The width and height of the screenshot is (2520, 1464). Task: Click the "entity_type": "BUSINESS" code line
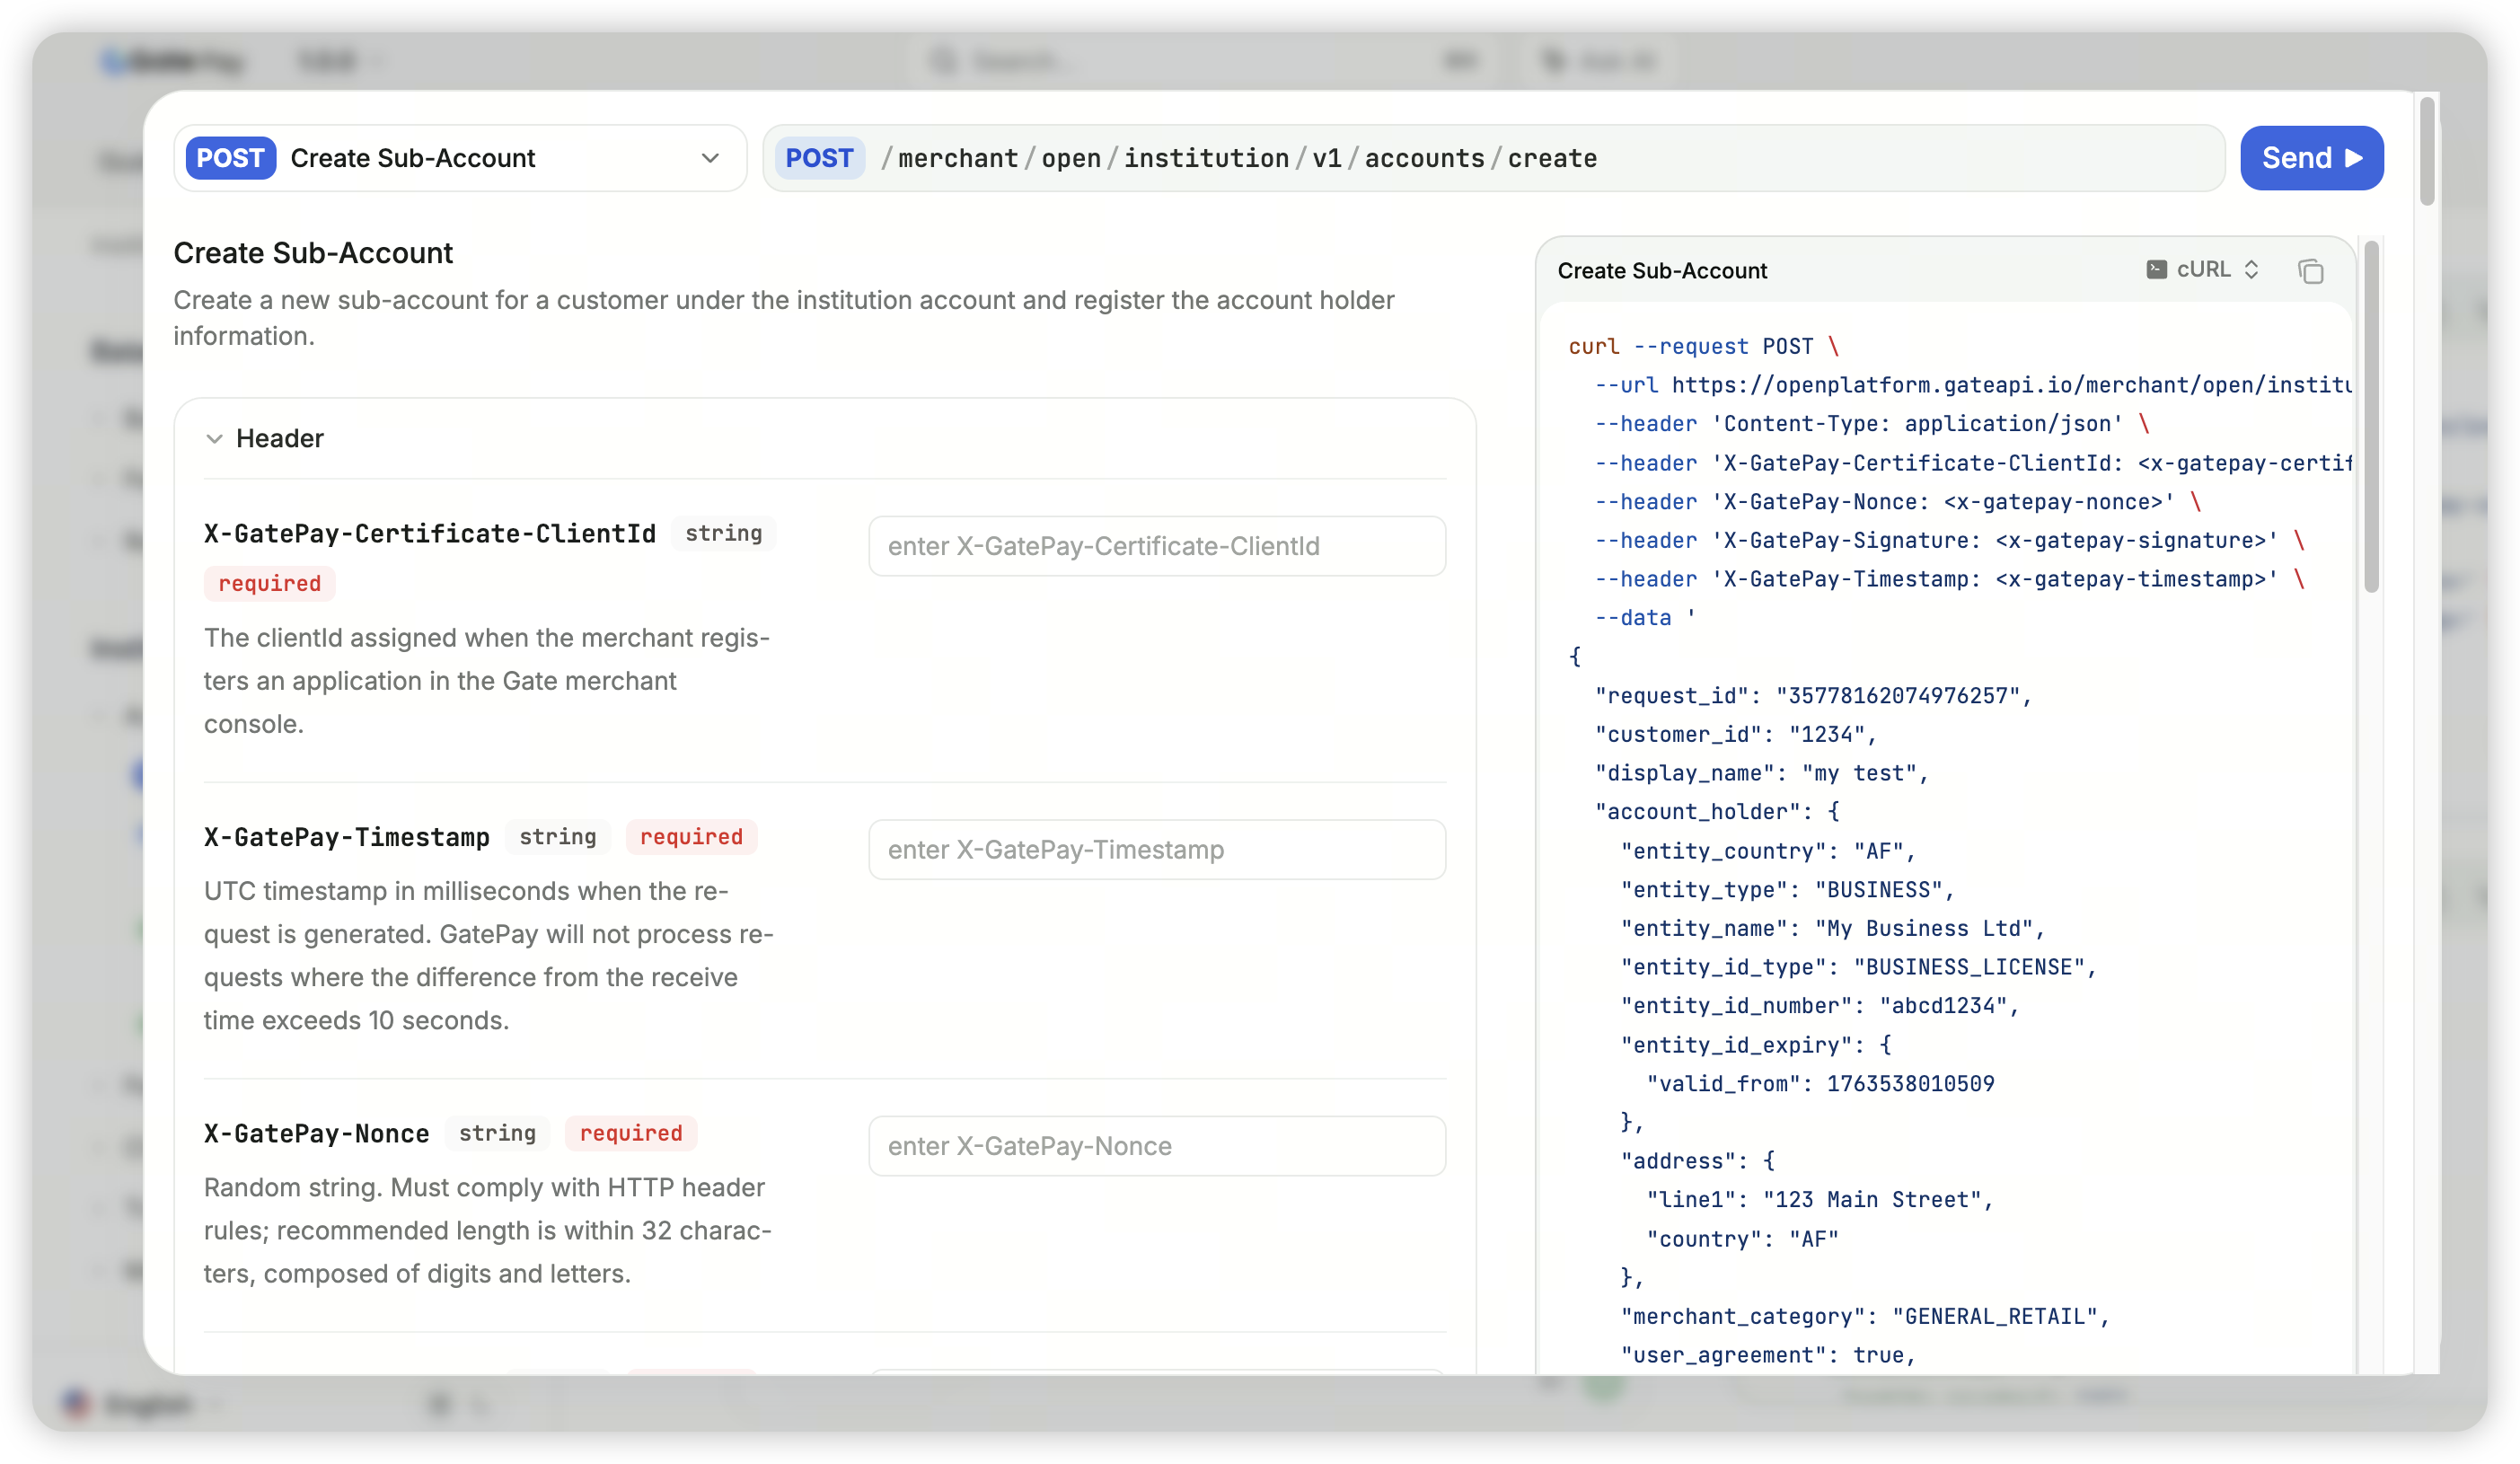(x=1788, y=890)
